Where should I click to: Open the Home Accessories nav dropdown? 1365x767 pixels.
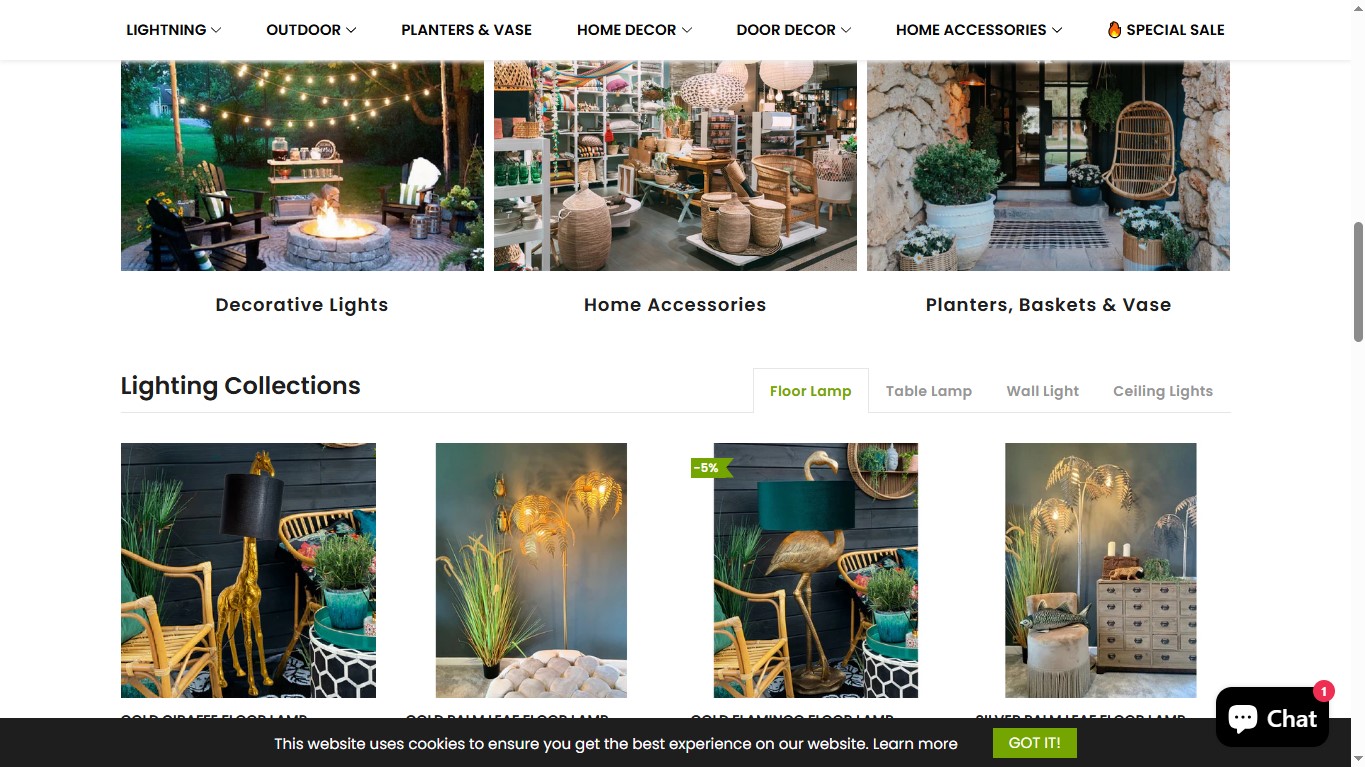point(979,30)
